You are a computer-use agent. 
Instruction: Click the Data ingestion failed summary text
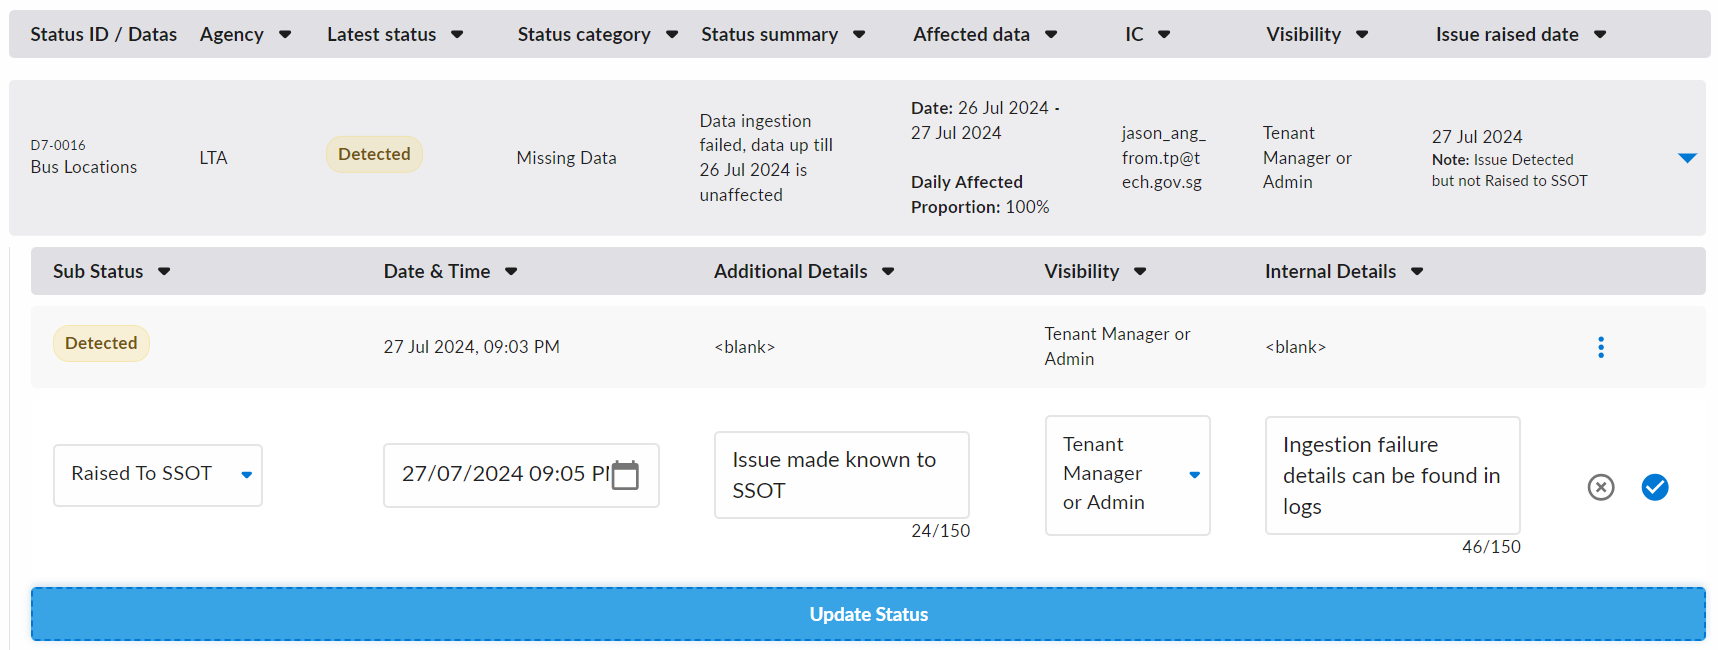766,158
